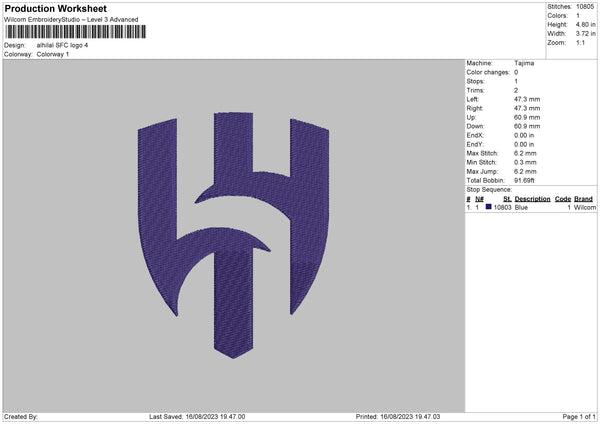
Task: Click the Stop Sequence heading
Action: coord(489,188)
